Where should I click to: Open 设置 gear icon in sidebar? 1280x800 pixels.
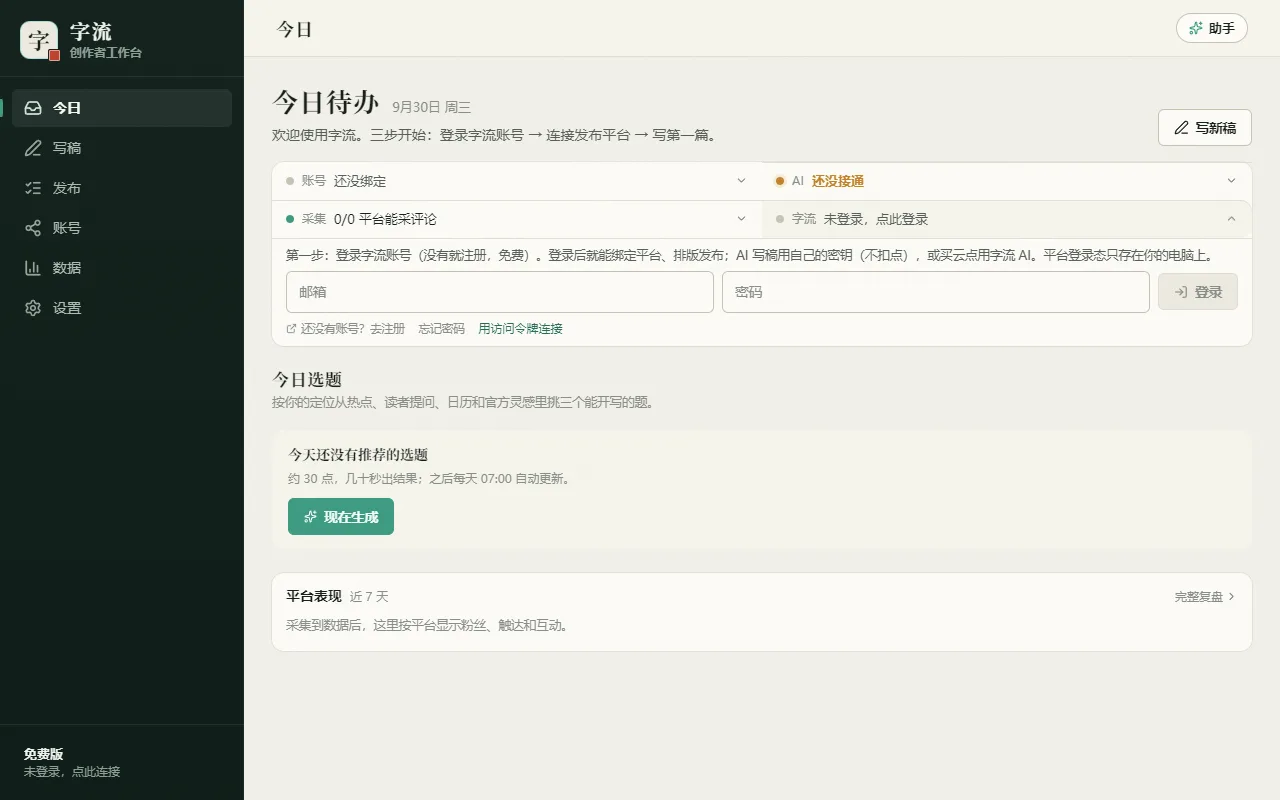tap(33, 308)
